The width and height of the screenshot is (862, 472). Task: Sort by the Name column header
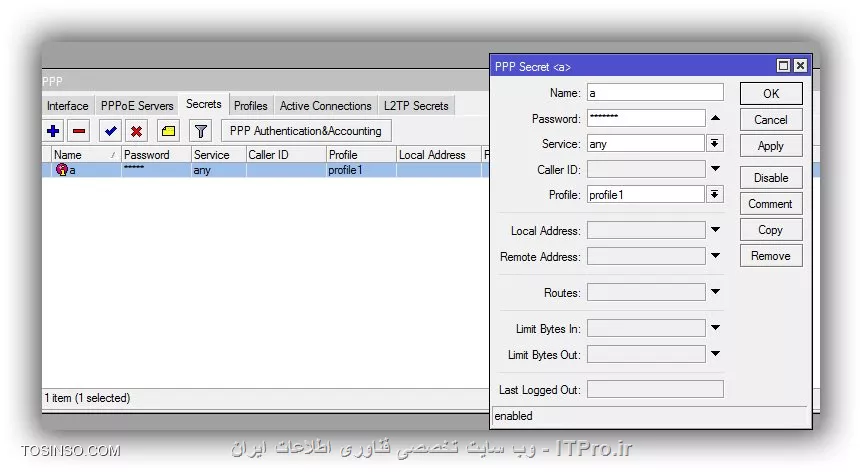[86, 155]
